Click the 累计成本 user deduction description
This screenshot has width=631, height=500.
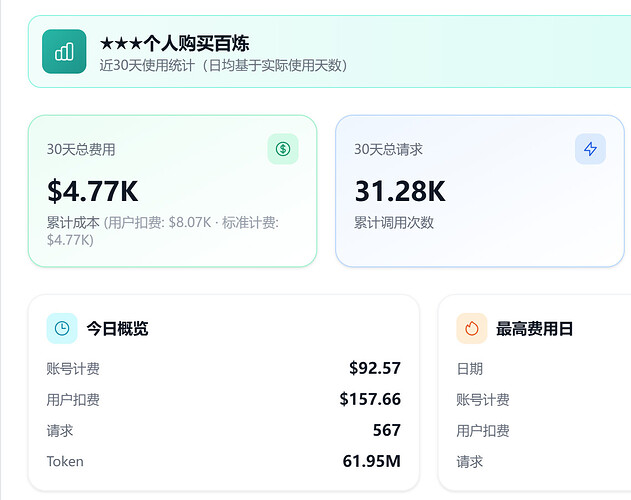pos(163,231)
